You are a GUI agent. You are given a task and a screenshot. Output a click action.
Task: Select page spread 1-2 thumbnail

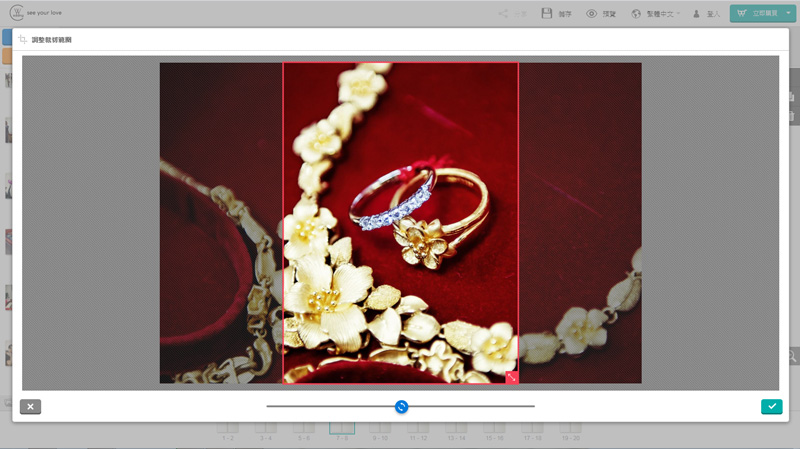pos(228,429)
